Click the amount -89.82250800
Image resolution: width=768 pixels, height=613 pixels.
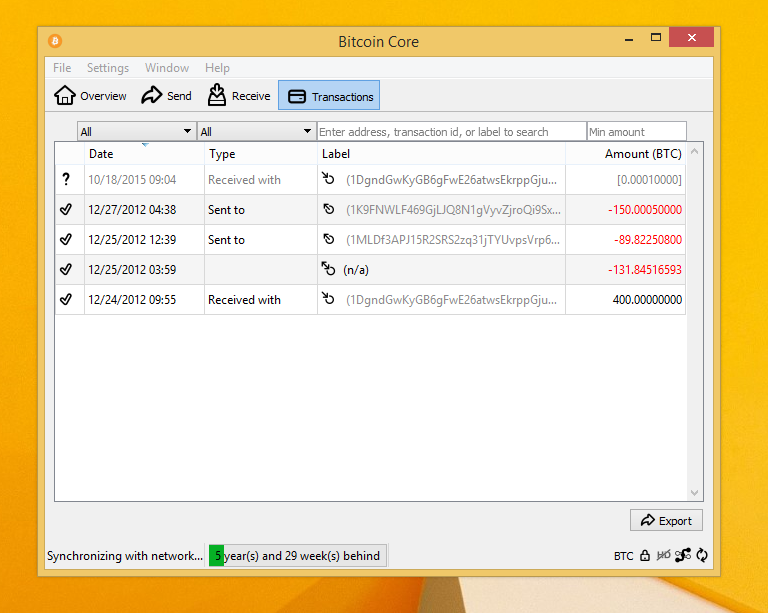point(648,239)
